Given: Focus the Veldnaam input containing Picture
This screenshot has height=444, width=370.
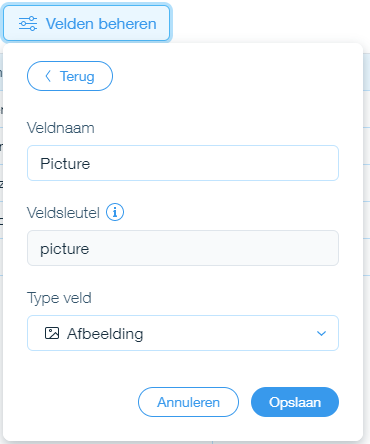Looking at the screenshot, I should (x=183, y=163).
